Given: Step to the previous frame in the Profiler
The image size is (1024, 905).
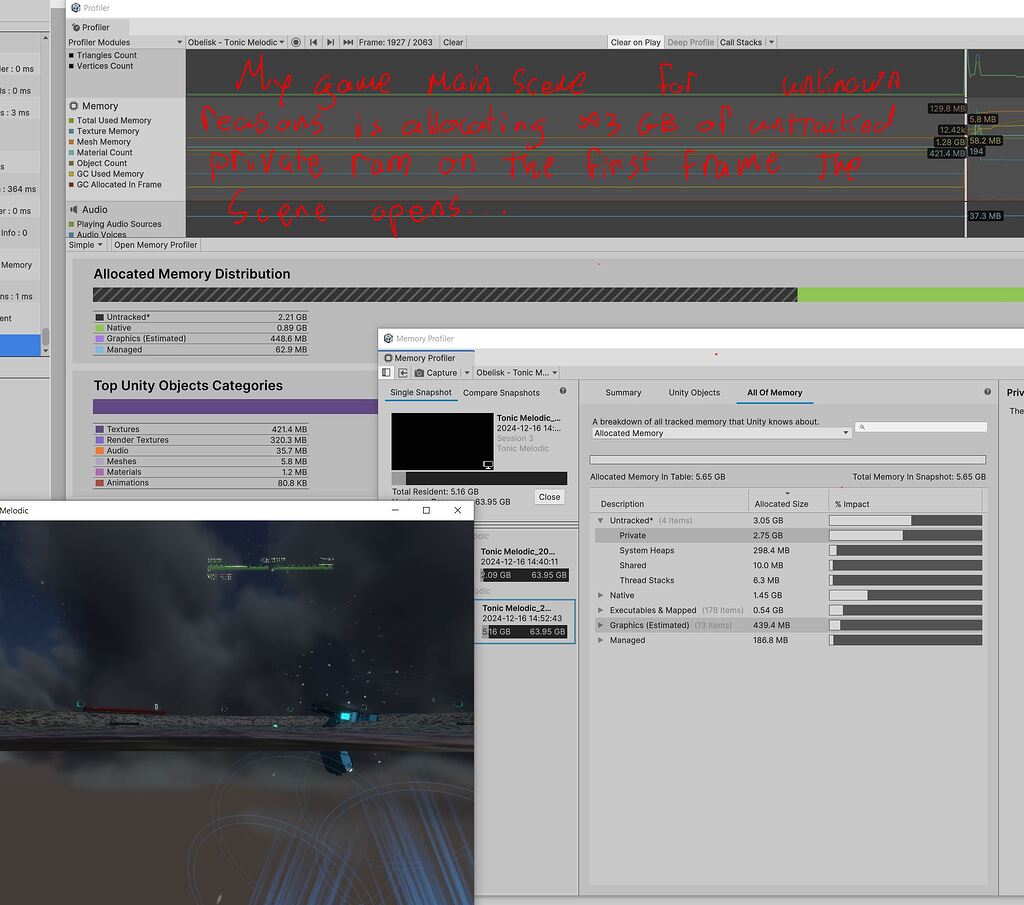Looking at the screenshot, I should pos(313,42).
